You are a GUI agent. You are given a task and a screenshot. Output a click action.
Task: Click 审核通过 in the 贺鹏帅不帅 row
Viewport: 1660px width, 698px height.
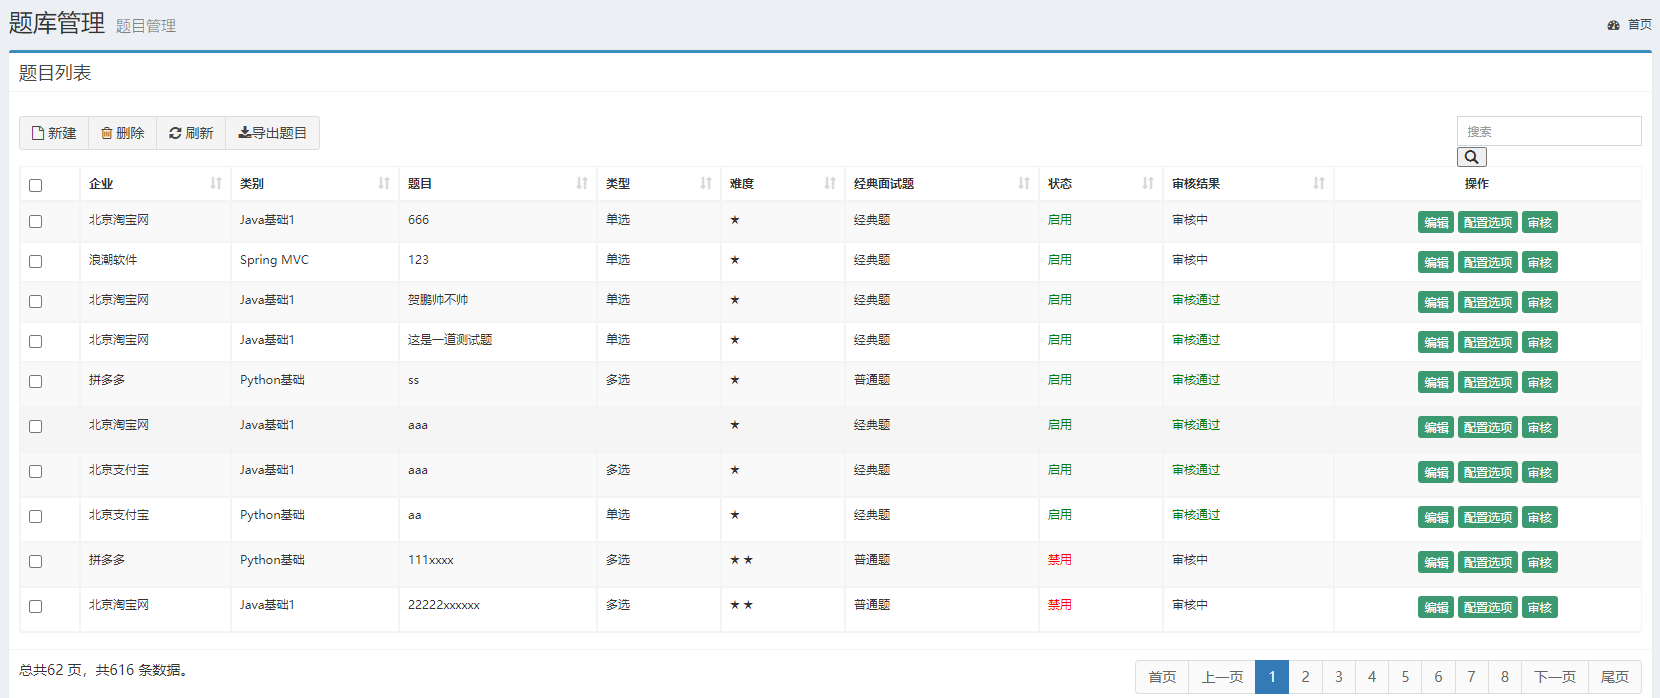pyautogui.click(x=1196, y=300)
